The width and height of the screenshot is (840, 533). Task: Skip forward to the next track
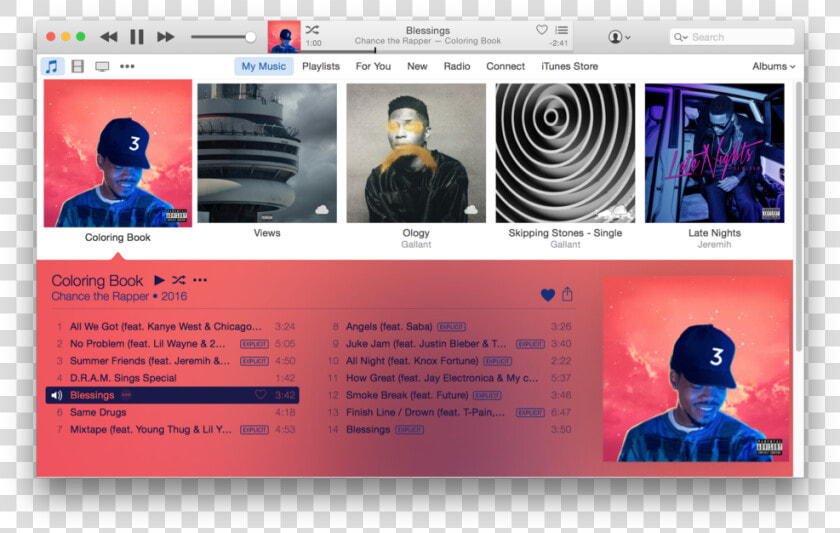click(x=166, y=37)
